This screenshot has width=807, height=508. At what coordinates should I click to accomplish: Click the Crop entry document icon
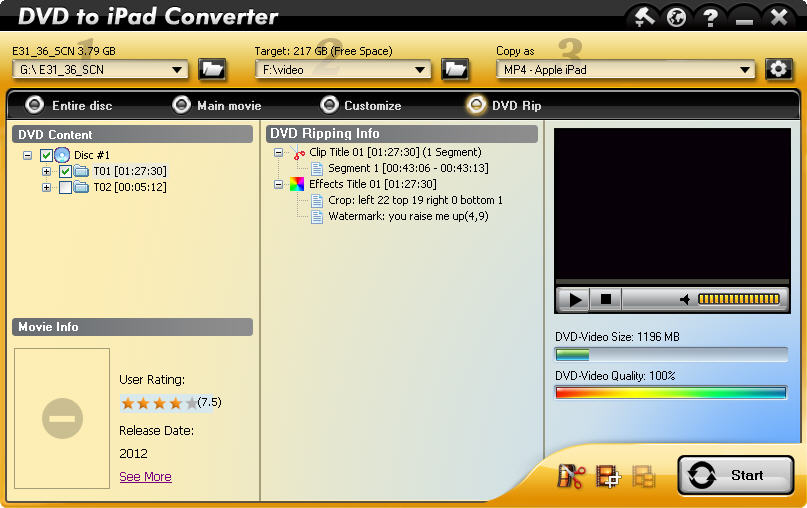(x=317, y=200)
